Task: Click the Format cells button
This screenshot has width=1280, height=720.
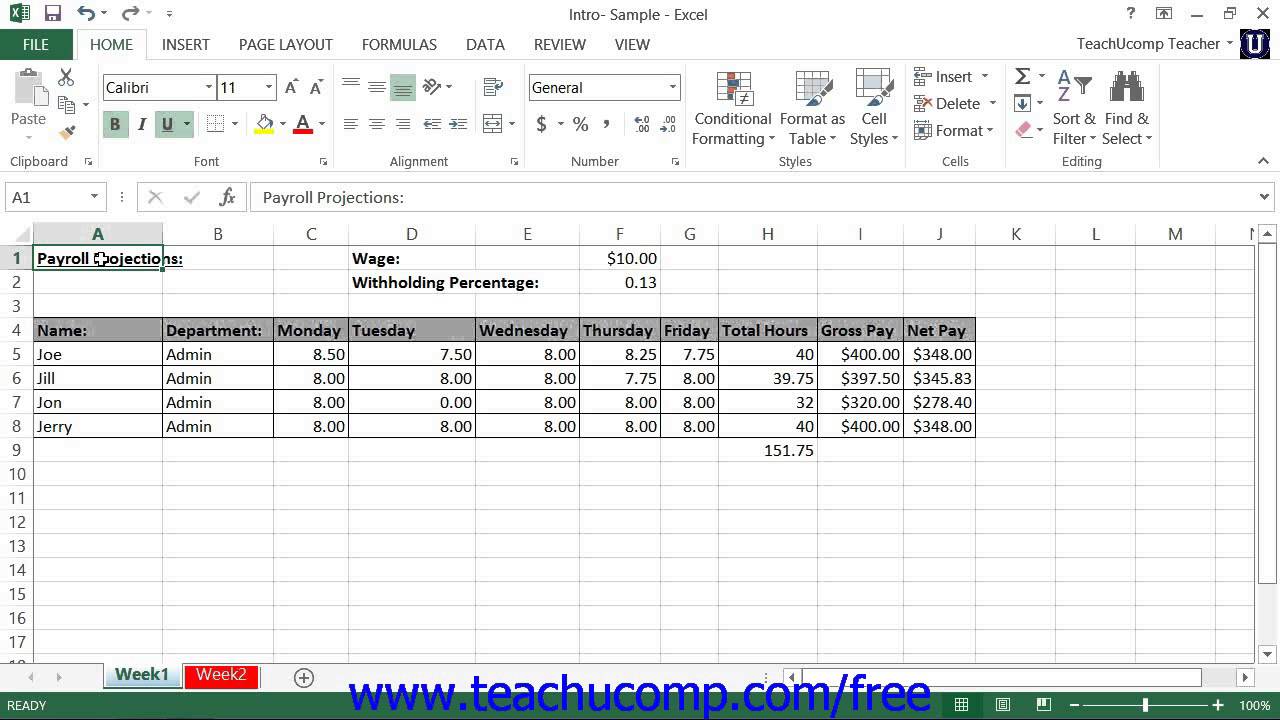Action: point(954,131)
